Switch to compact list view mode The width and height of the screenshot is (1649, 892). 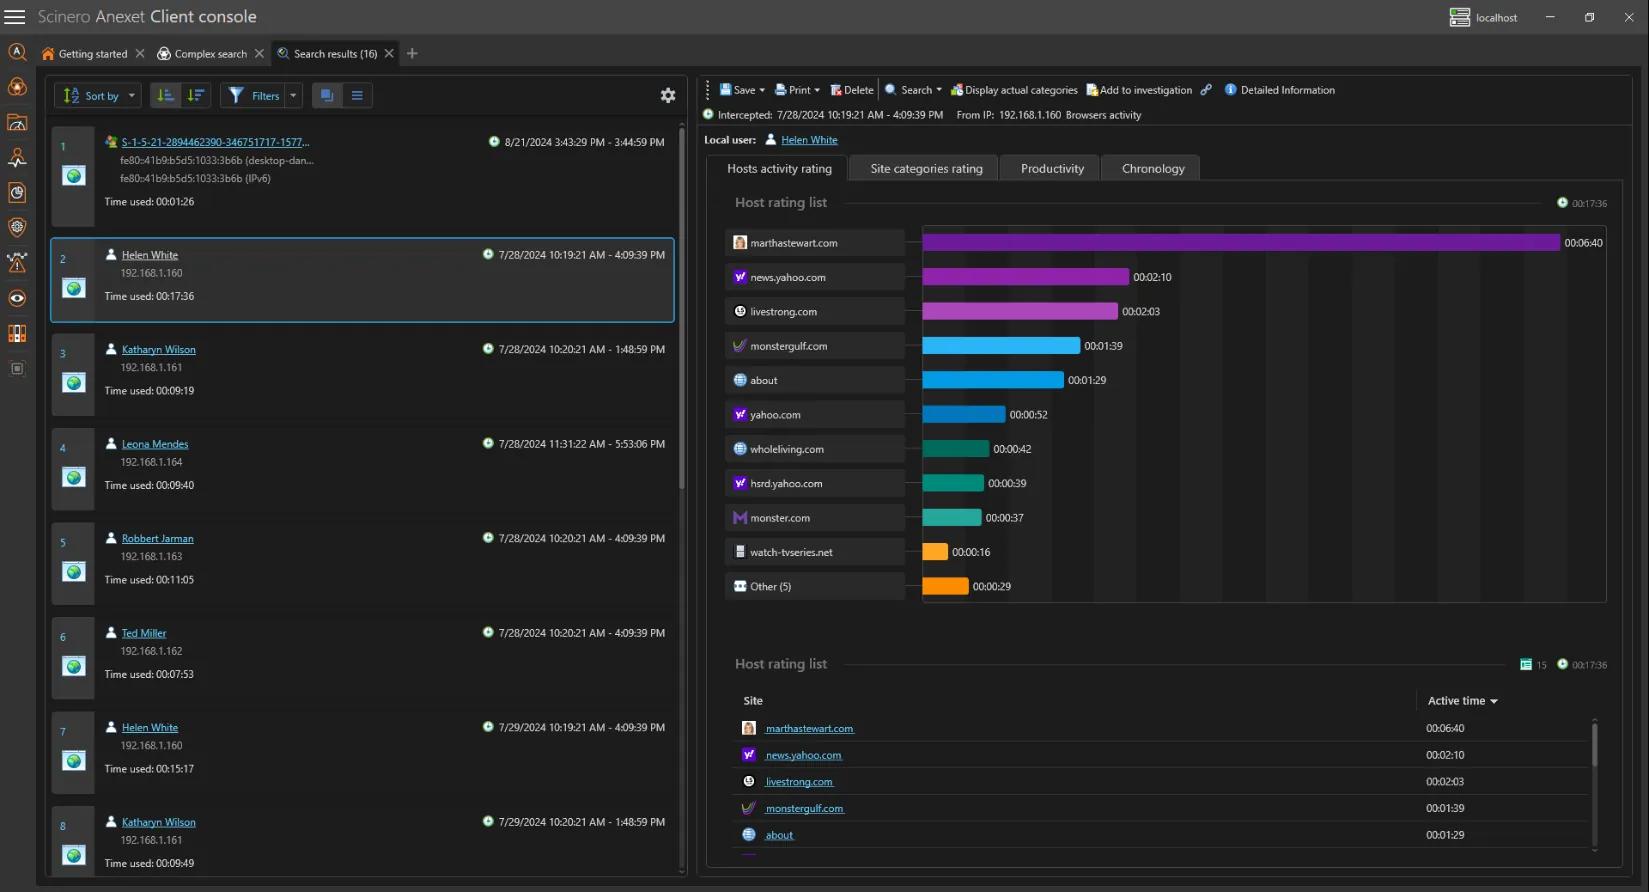point(357,95)
